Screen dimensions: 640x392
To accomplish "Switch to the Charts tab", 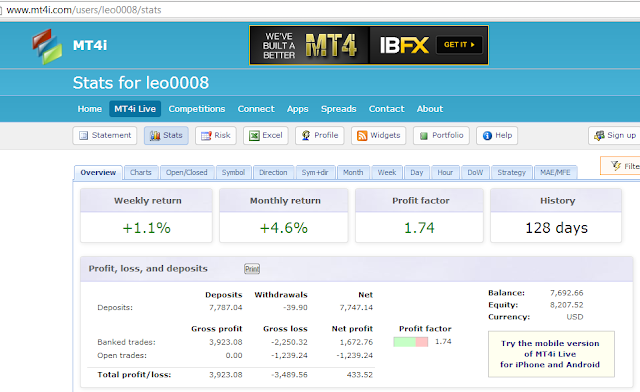I will pyautogui.click(x=141, y=172).
